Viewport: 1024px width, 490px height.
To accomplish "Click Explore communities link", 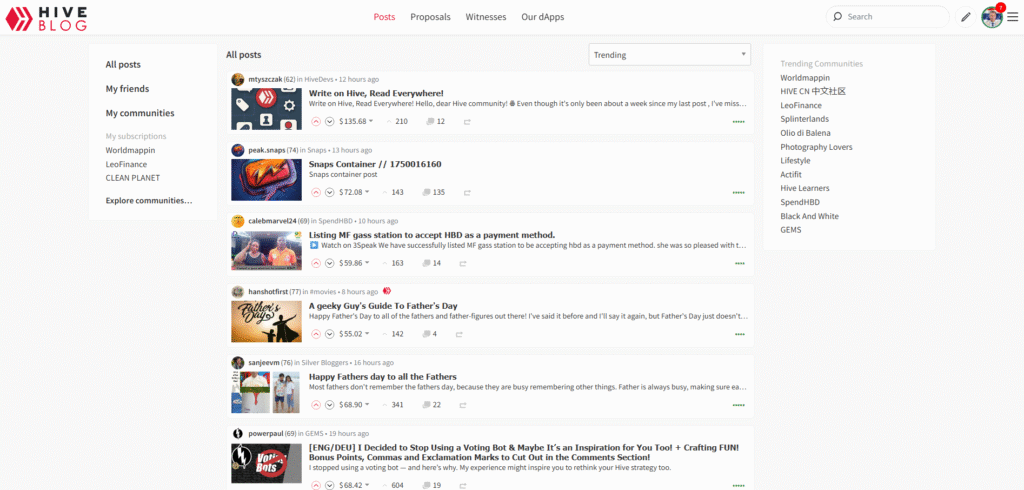I will [x=149, y=201].
